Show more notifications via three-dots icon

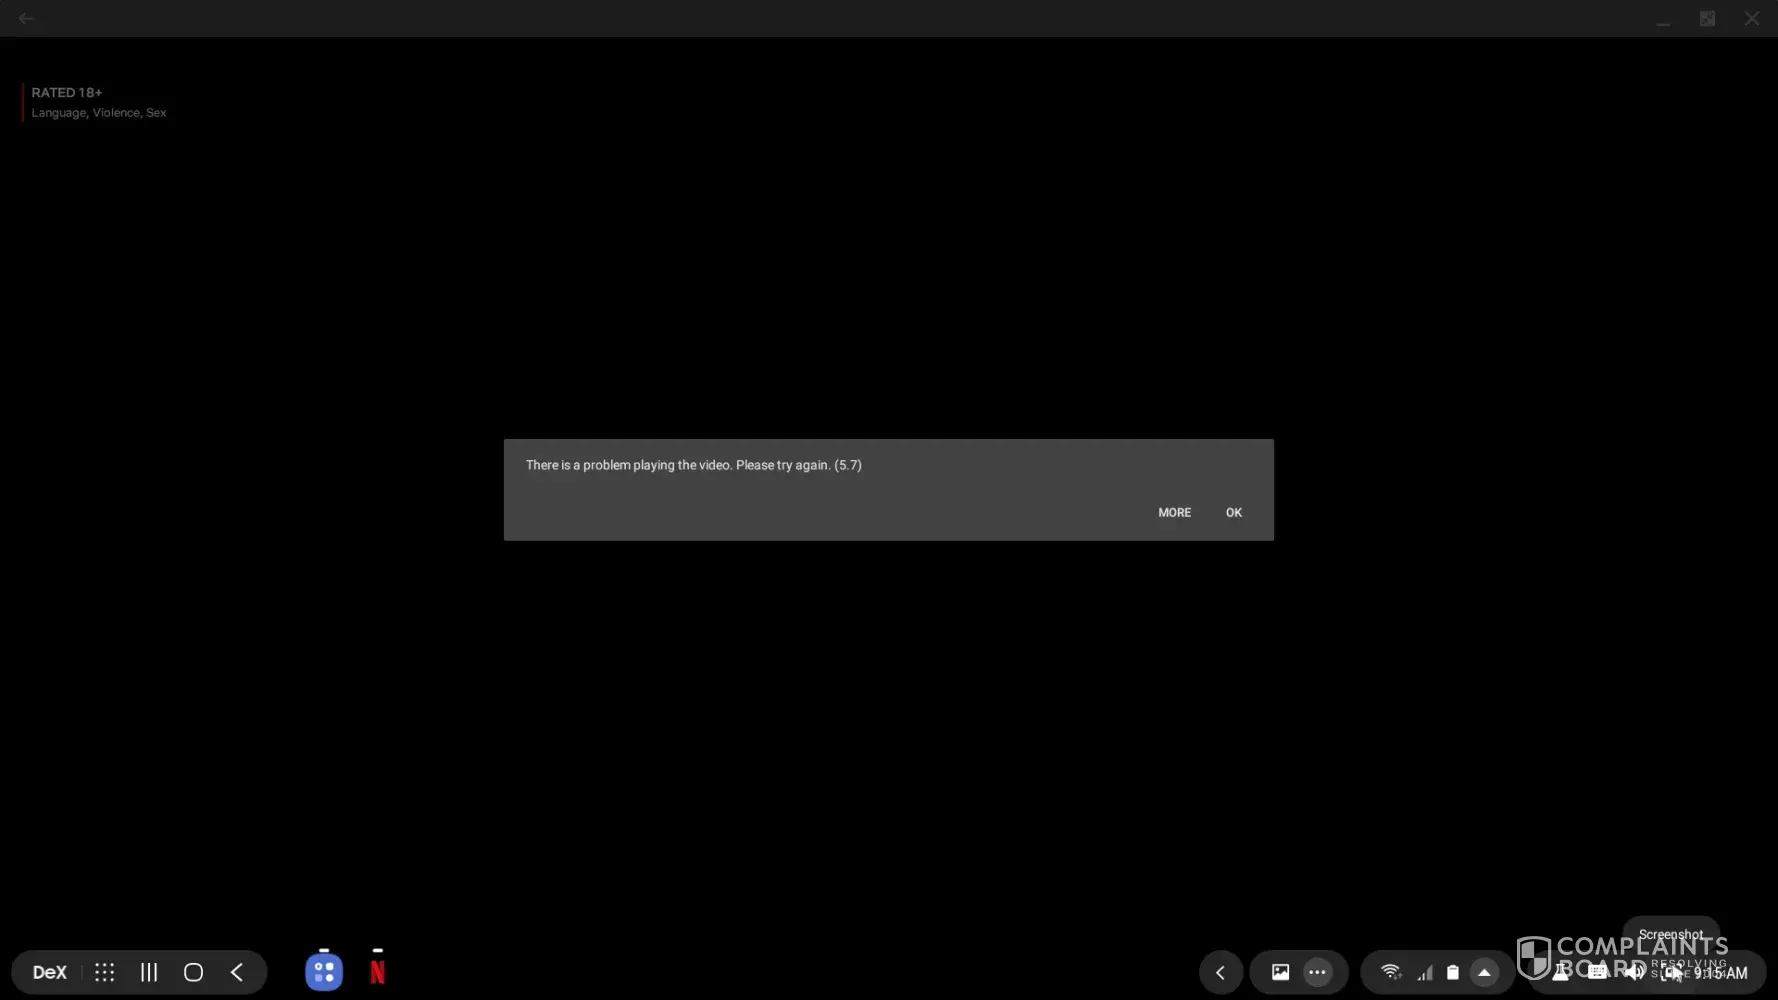tap(1318, 972)
